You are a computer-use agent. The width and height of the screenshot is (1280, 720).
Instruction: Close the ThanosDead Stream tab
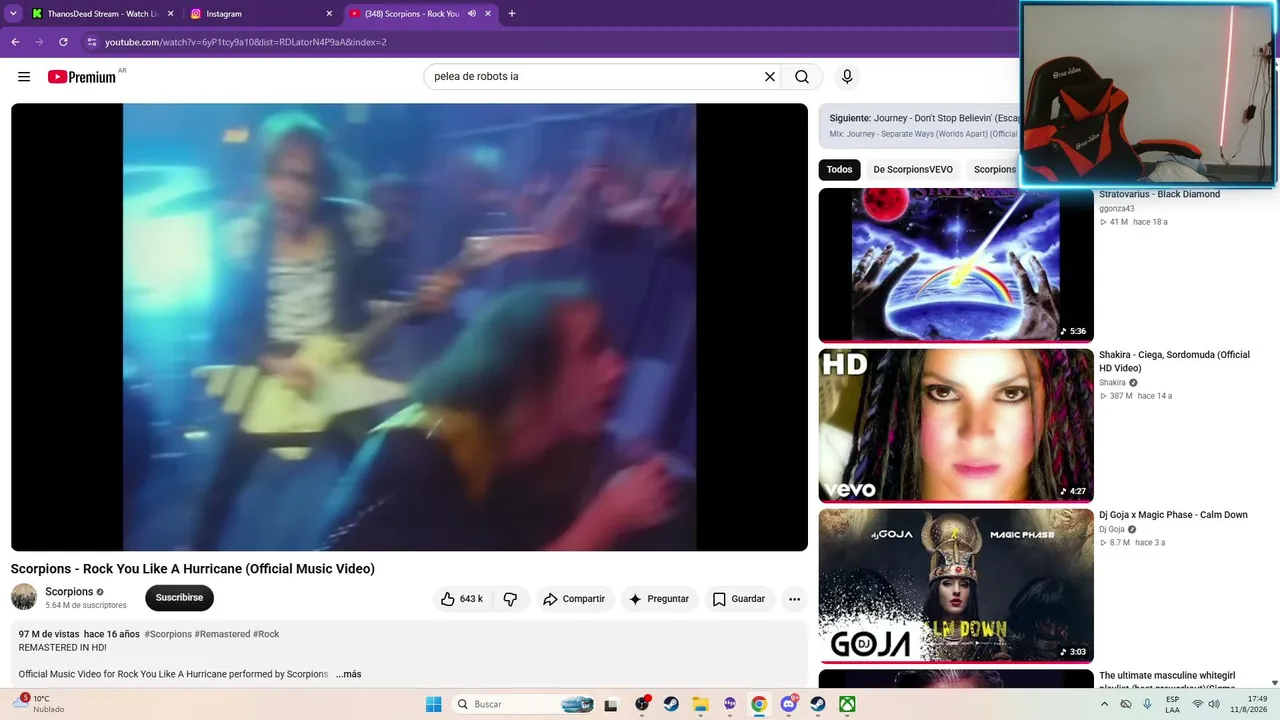point(170,14)
